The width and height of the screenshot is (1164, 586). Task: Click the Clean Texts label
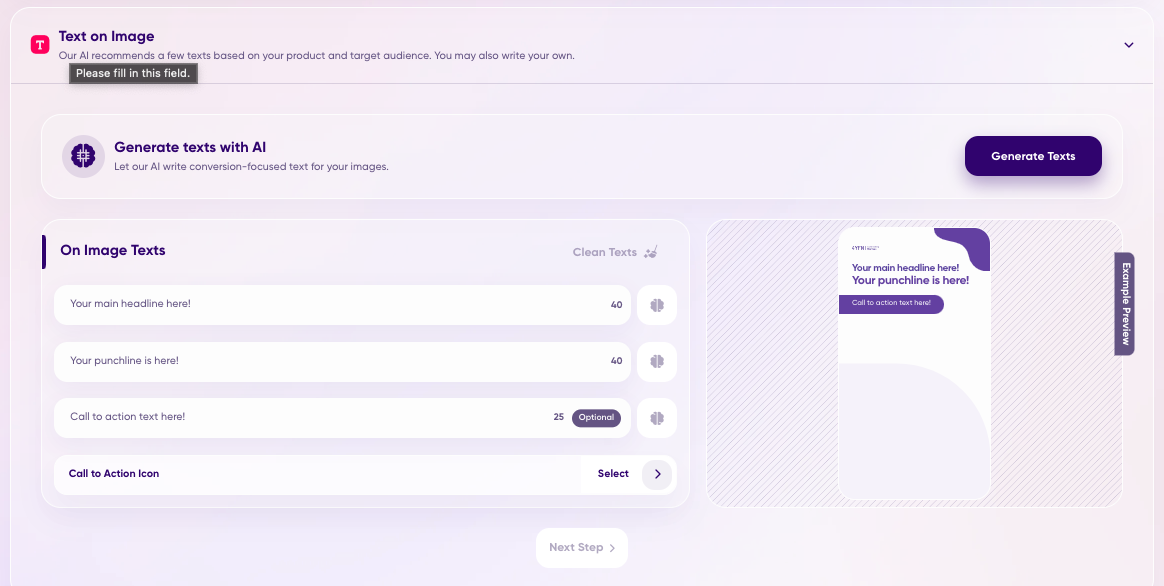coord(604,252)
